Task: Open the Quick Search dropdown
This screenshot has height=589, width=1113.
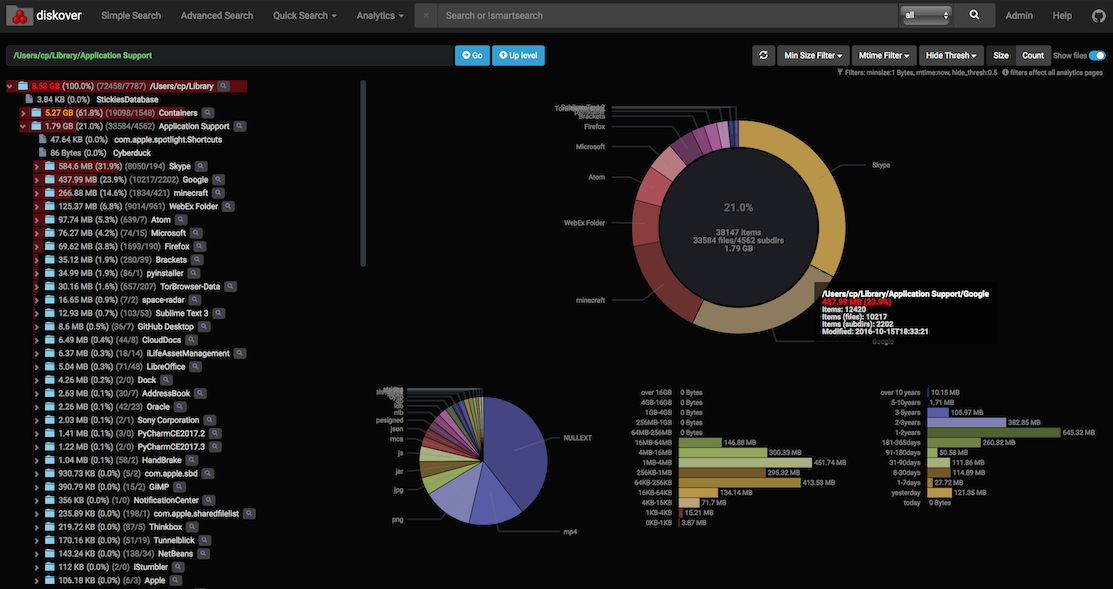Action: [x=305, y=16]
